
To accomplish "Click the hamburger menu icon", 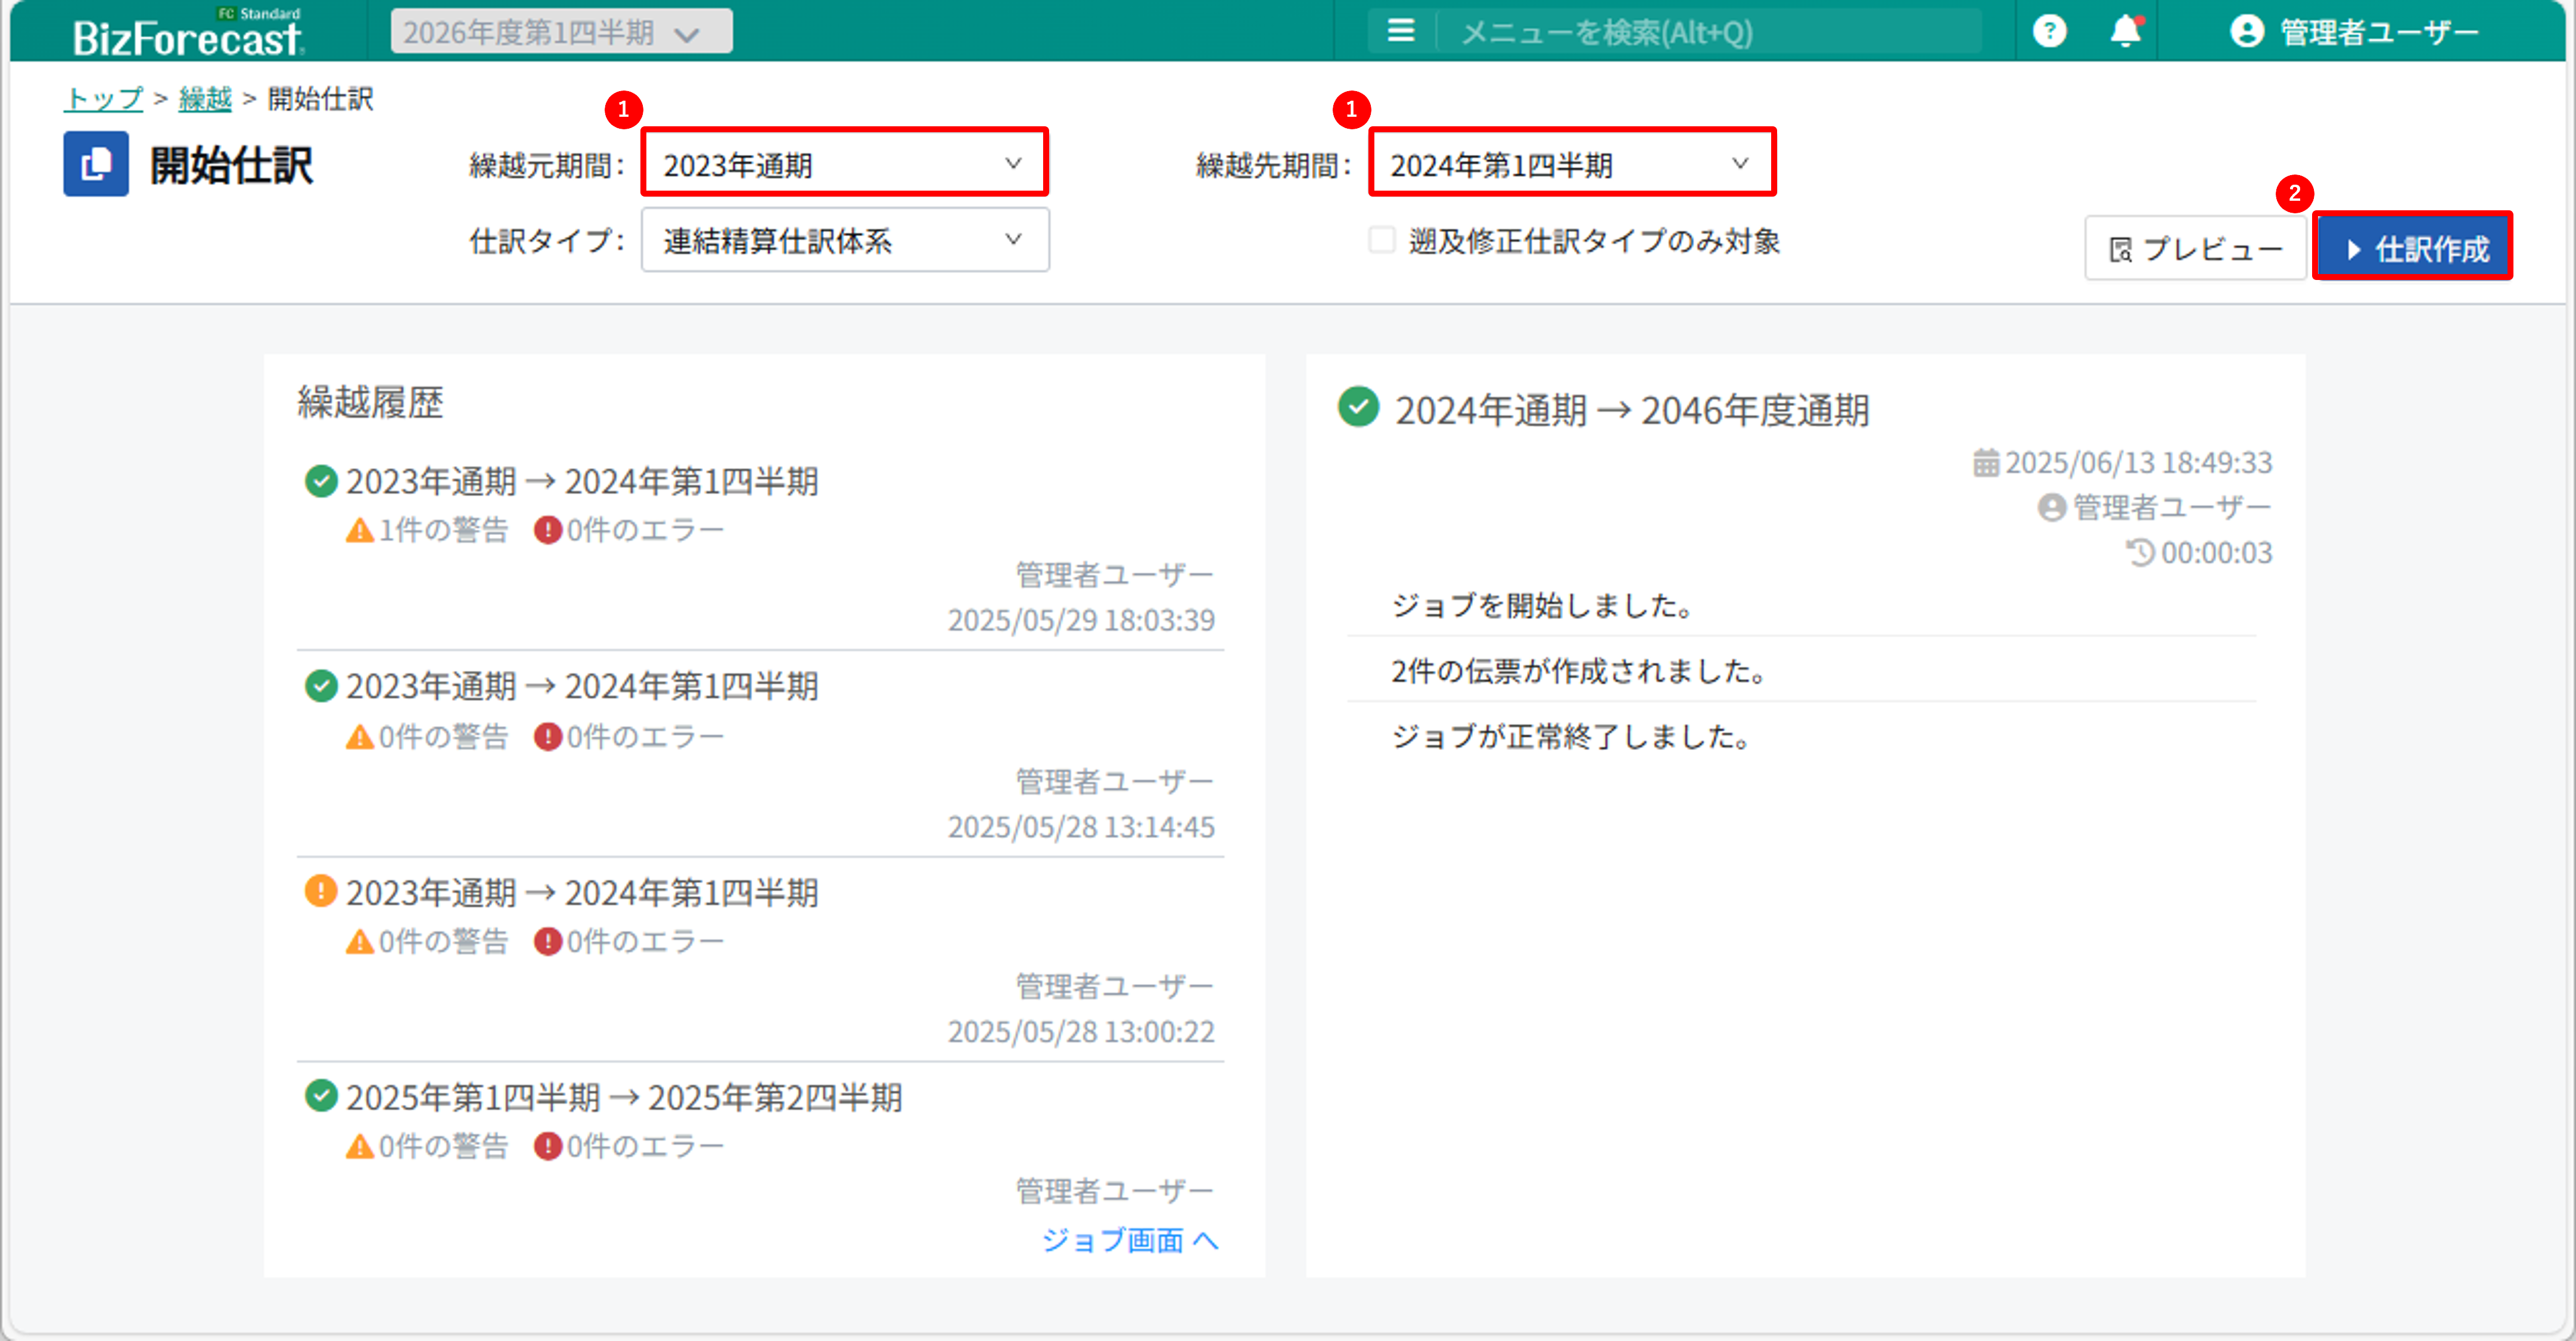I will pyautogui.click(x=1400, y=32).
